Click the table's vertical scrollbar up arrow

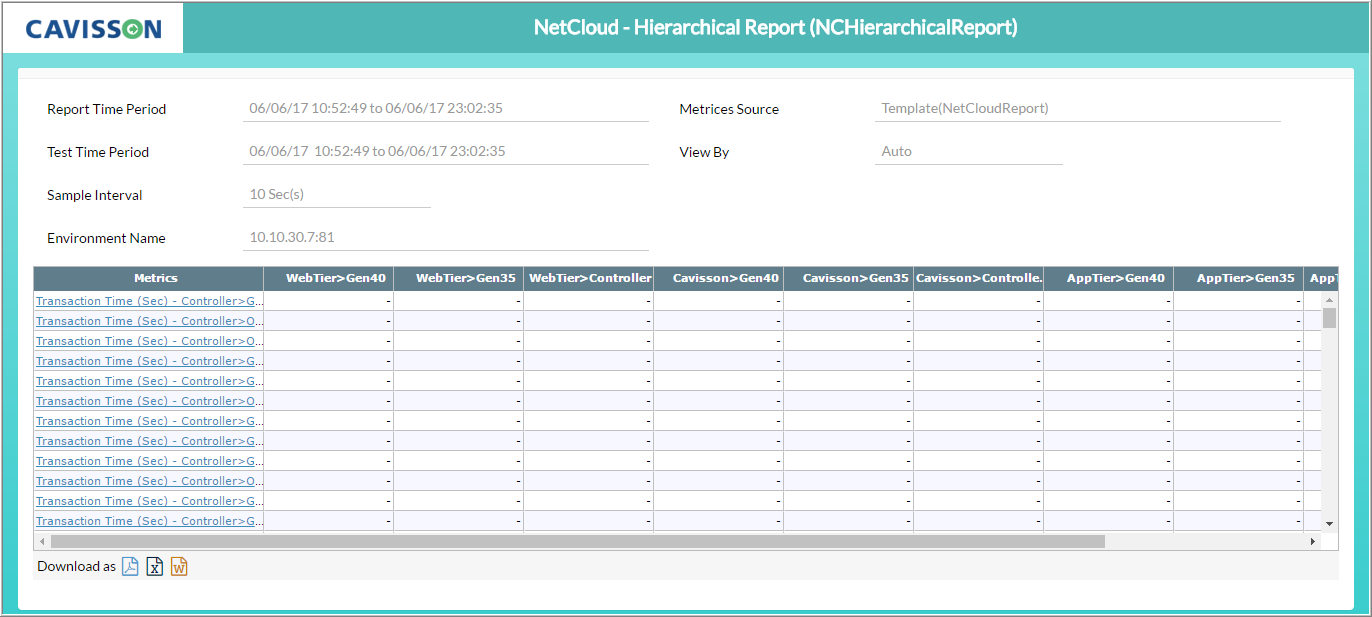click(1329, 299)
